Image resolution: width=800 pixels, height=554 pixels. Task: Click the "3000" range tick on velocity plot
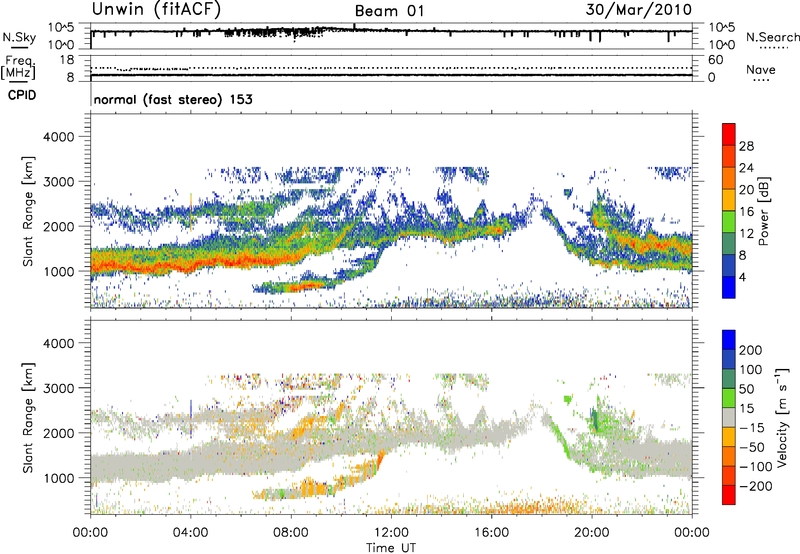(58, 388)
